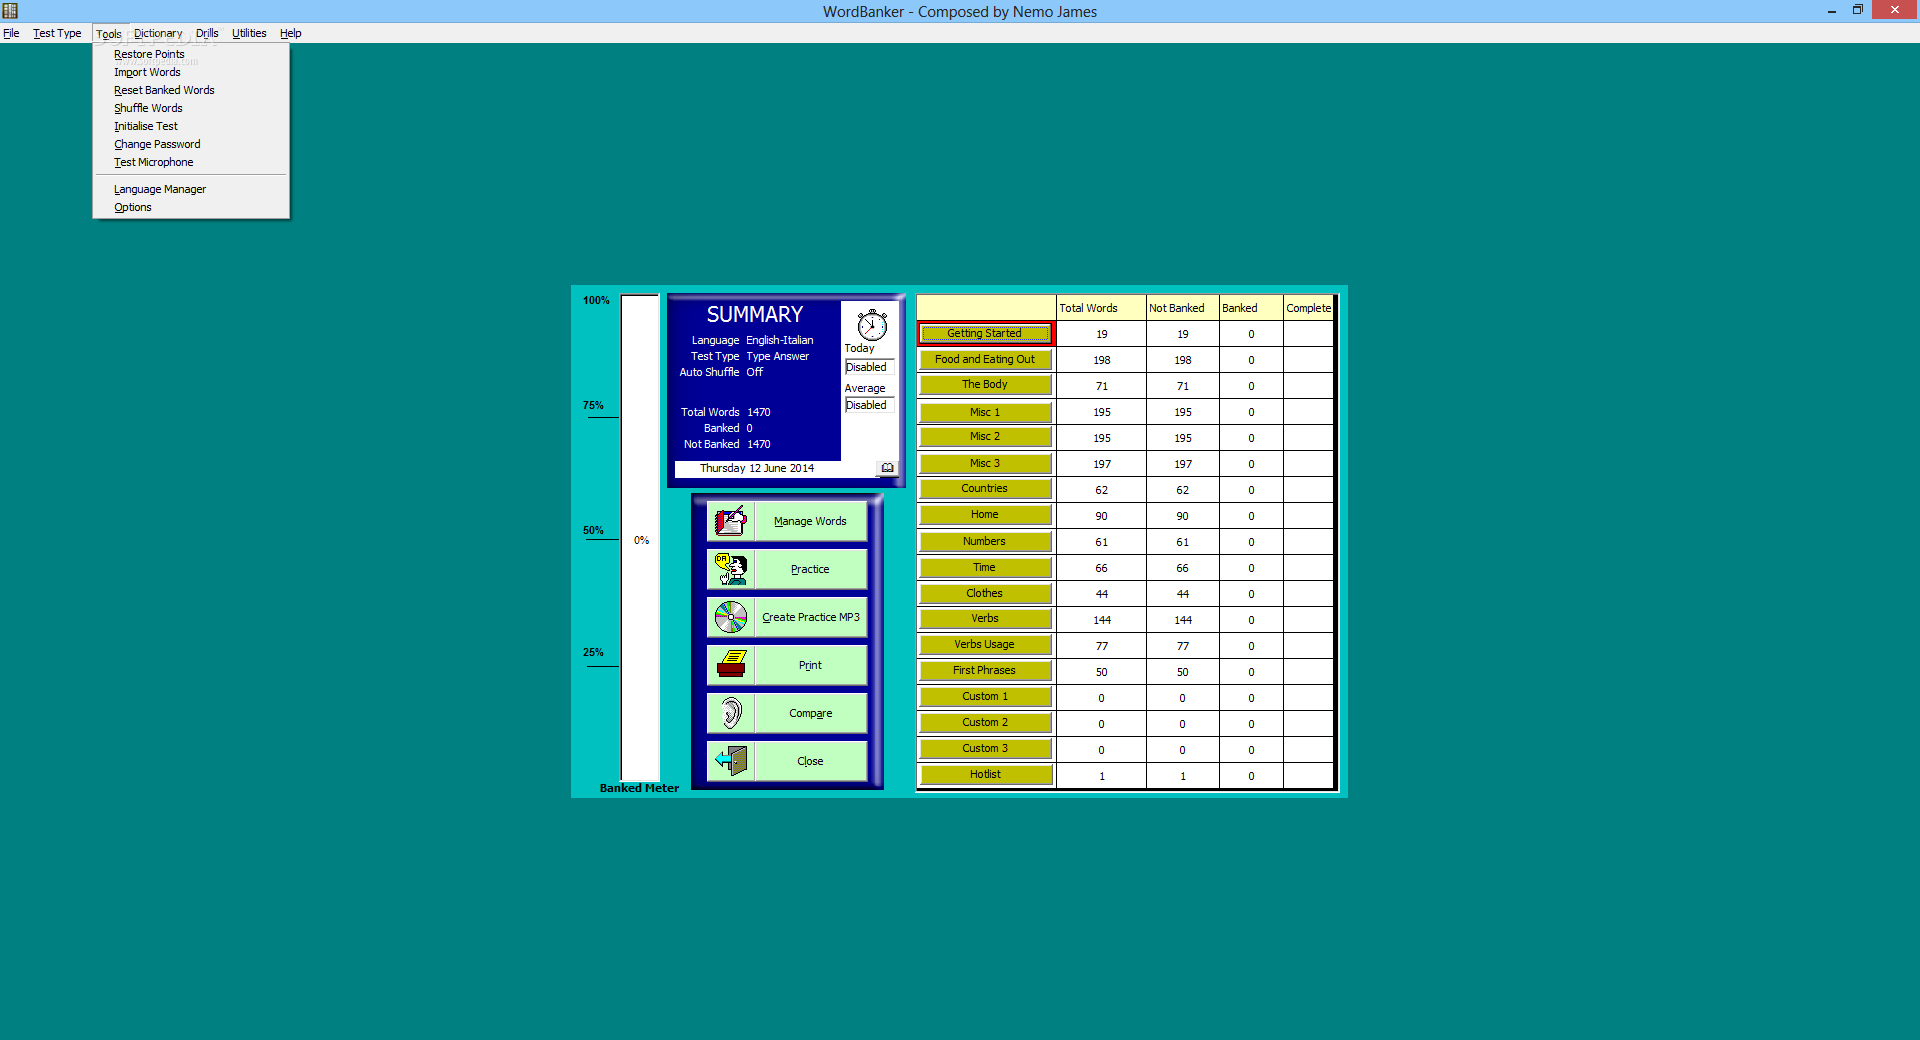Click the Thursday 12 June 2014 date bar
The height and width of the screenshot is (1040, 1920).
click(x=776, y=468)
